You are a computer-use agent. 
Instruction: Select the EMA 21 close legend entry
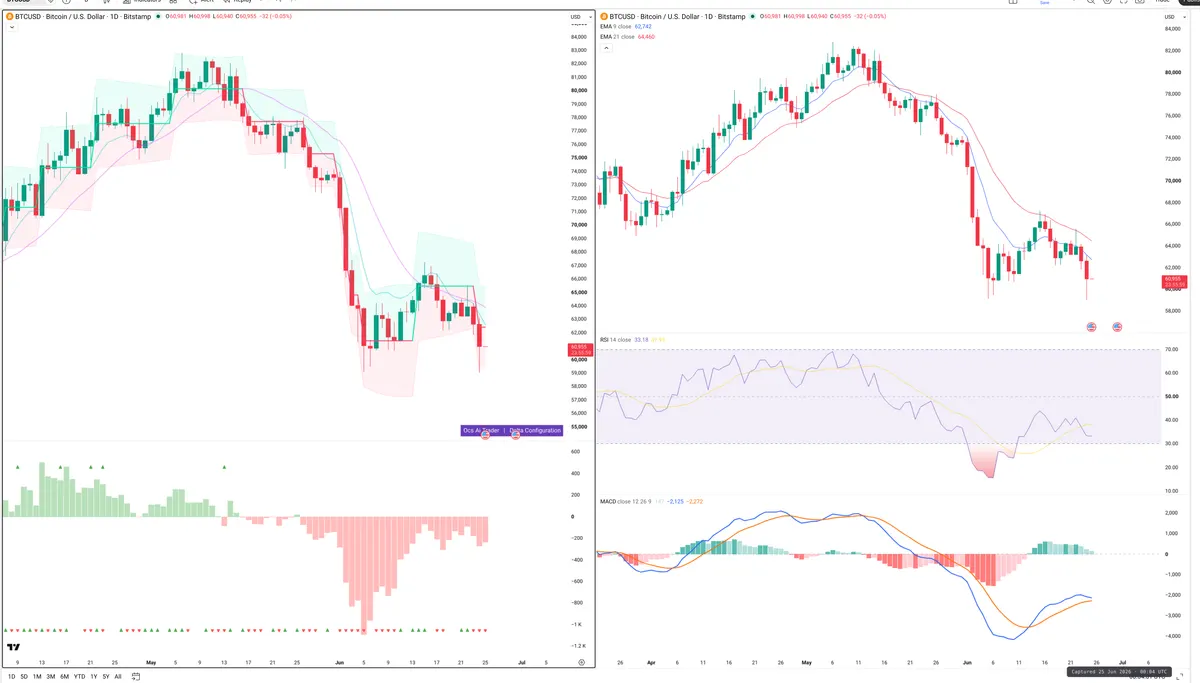tap(627, 36)
